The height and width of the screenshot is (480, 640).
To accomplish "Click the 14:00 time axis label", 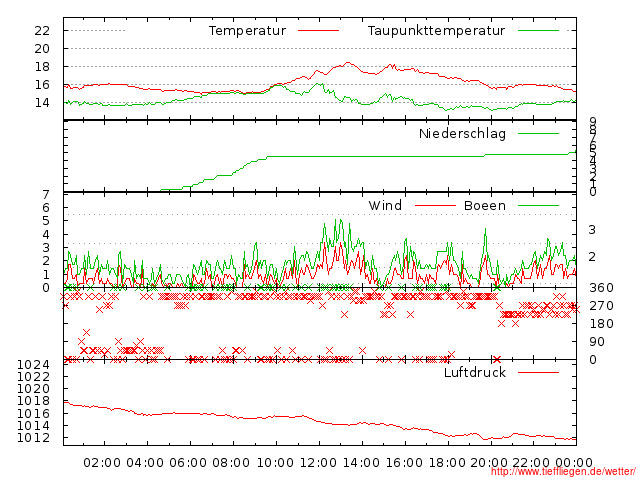I will 361,462.
